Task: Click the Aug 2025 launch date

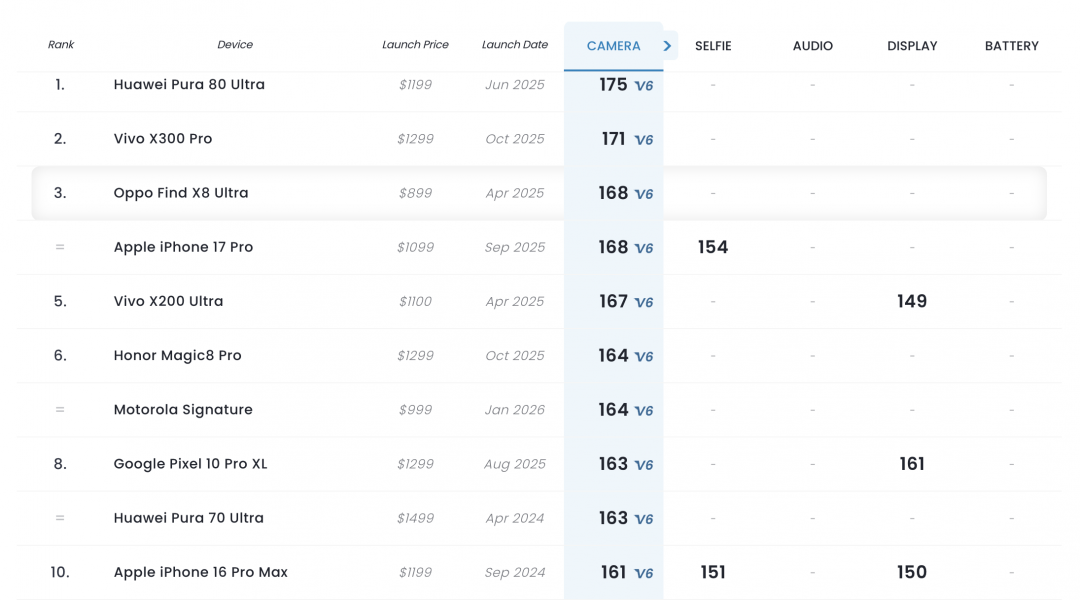Action: (x=515, y=464)
